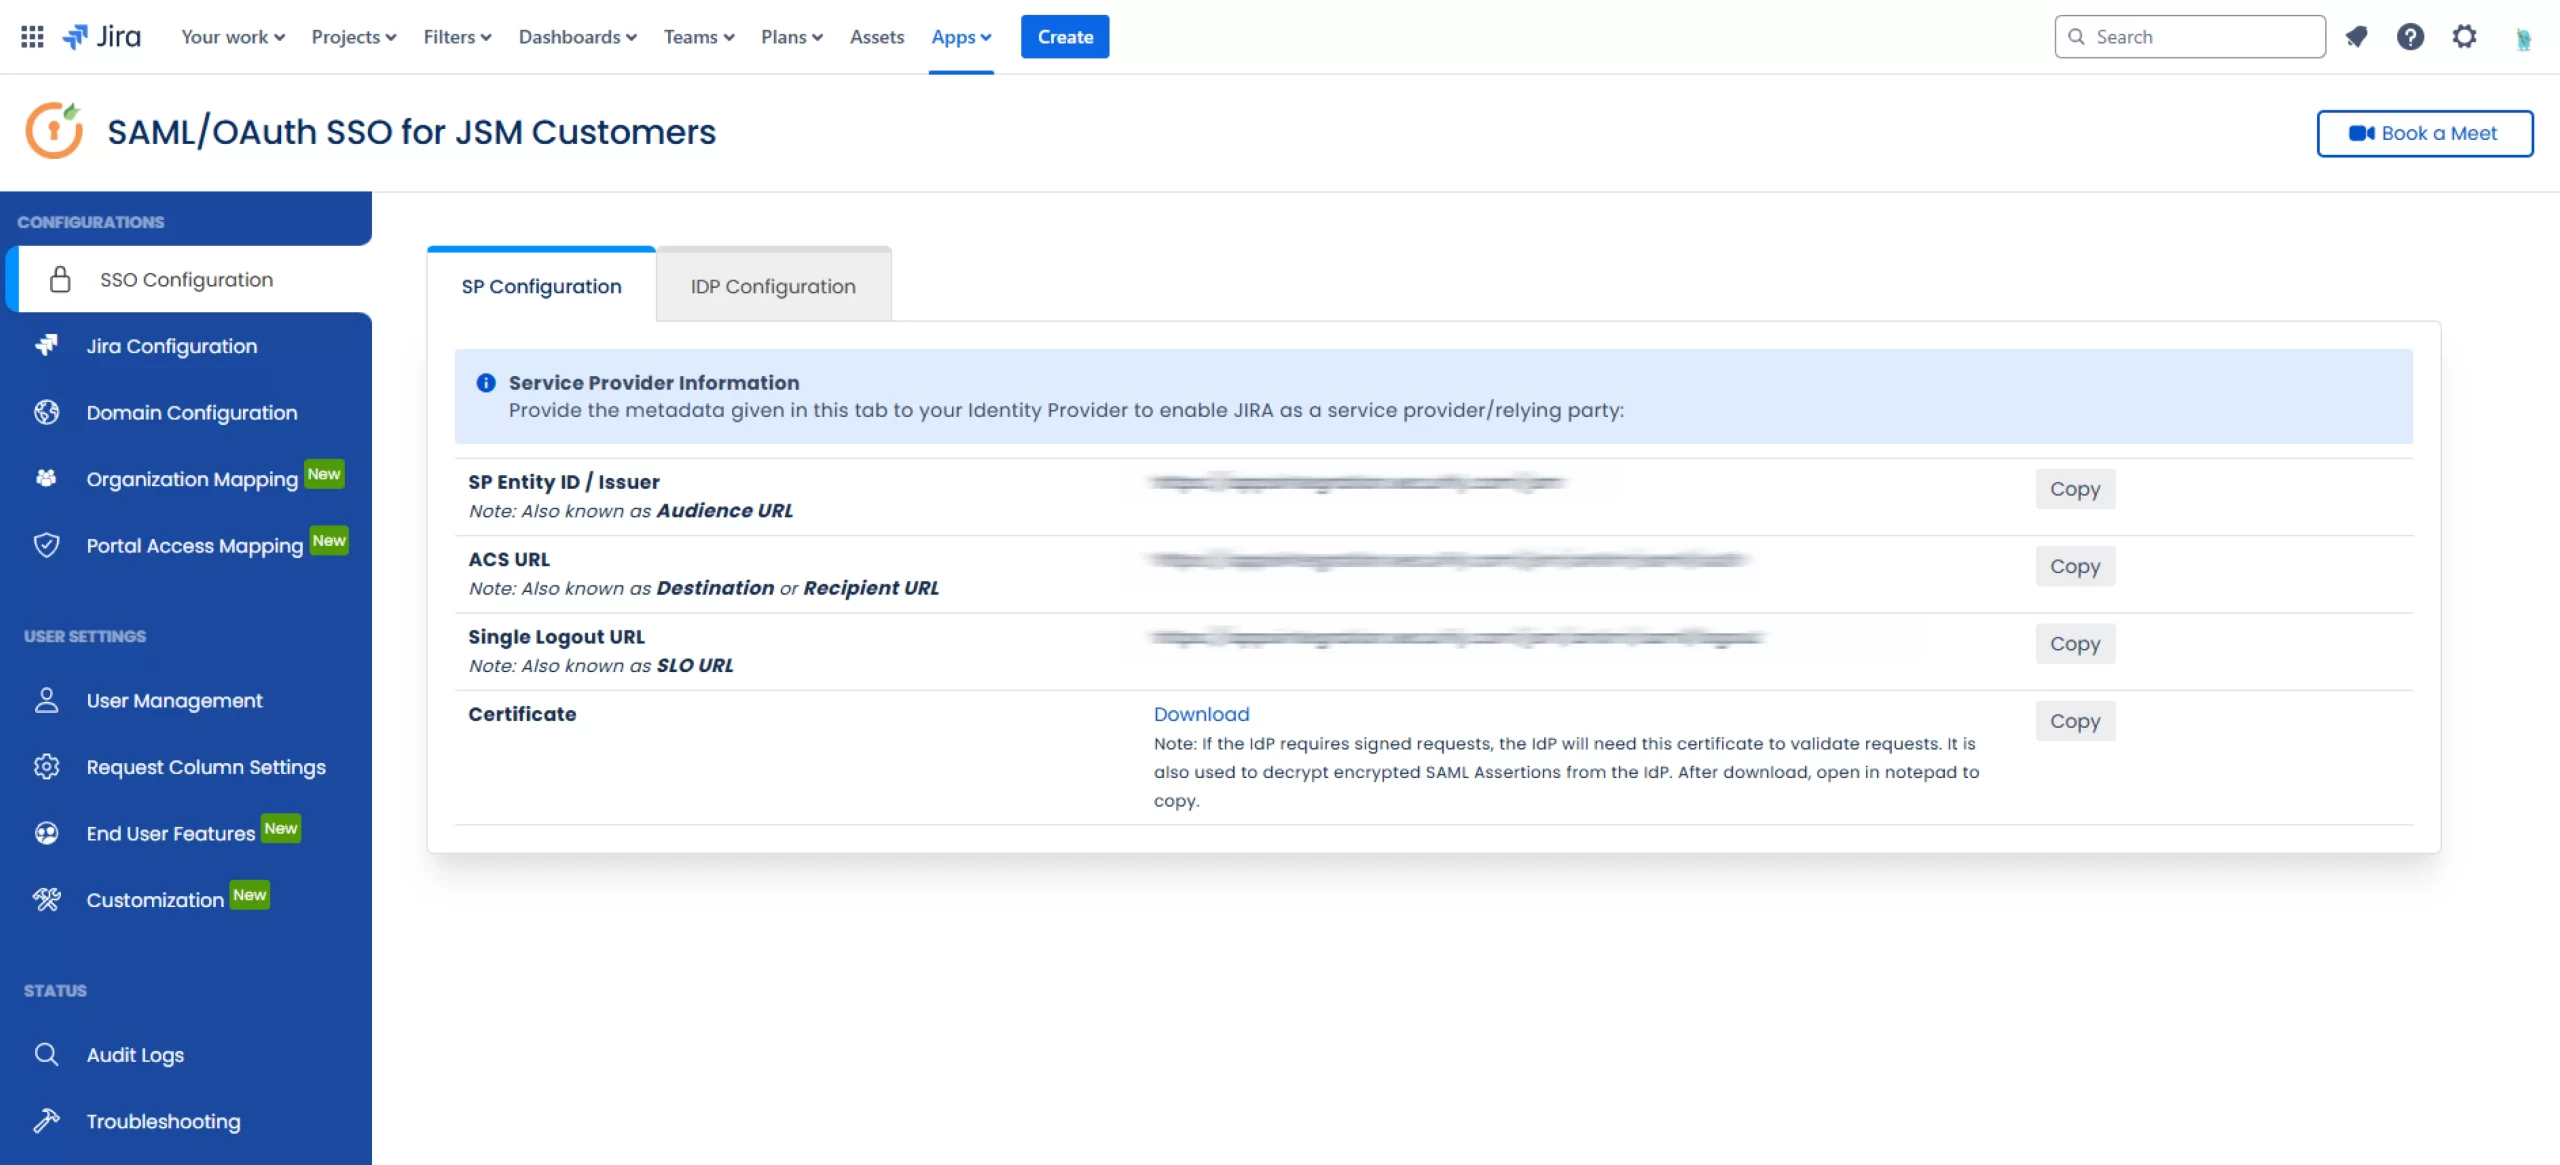
Task: Open the user profile avatar
Action: point(2524,38)
